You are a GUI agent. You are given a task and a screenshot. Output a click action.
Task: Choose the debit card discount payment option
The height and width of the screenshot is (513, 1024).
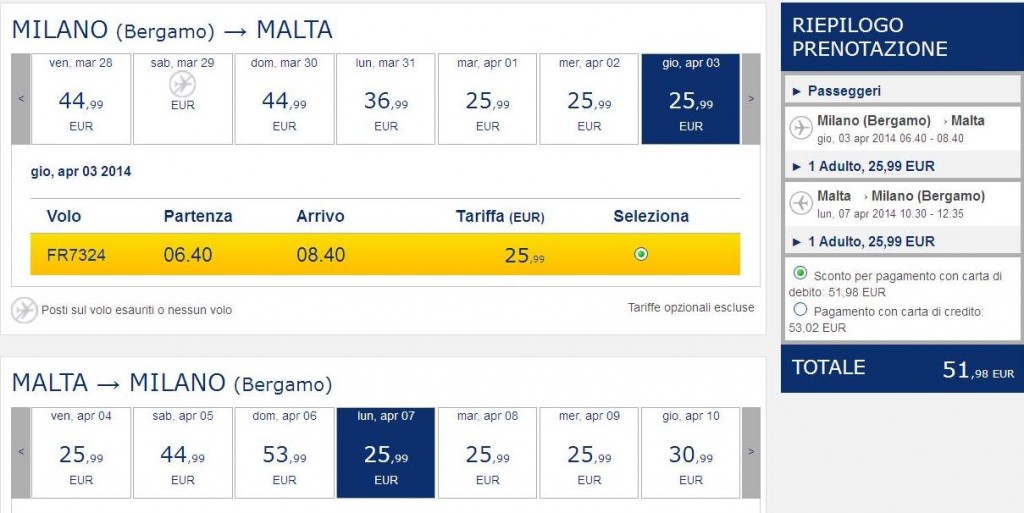point(800,273)
